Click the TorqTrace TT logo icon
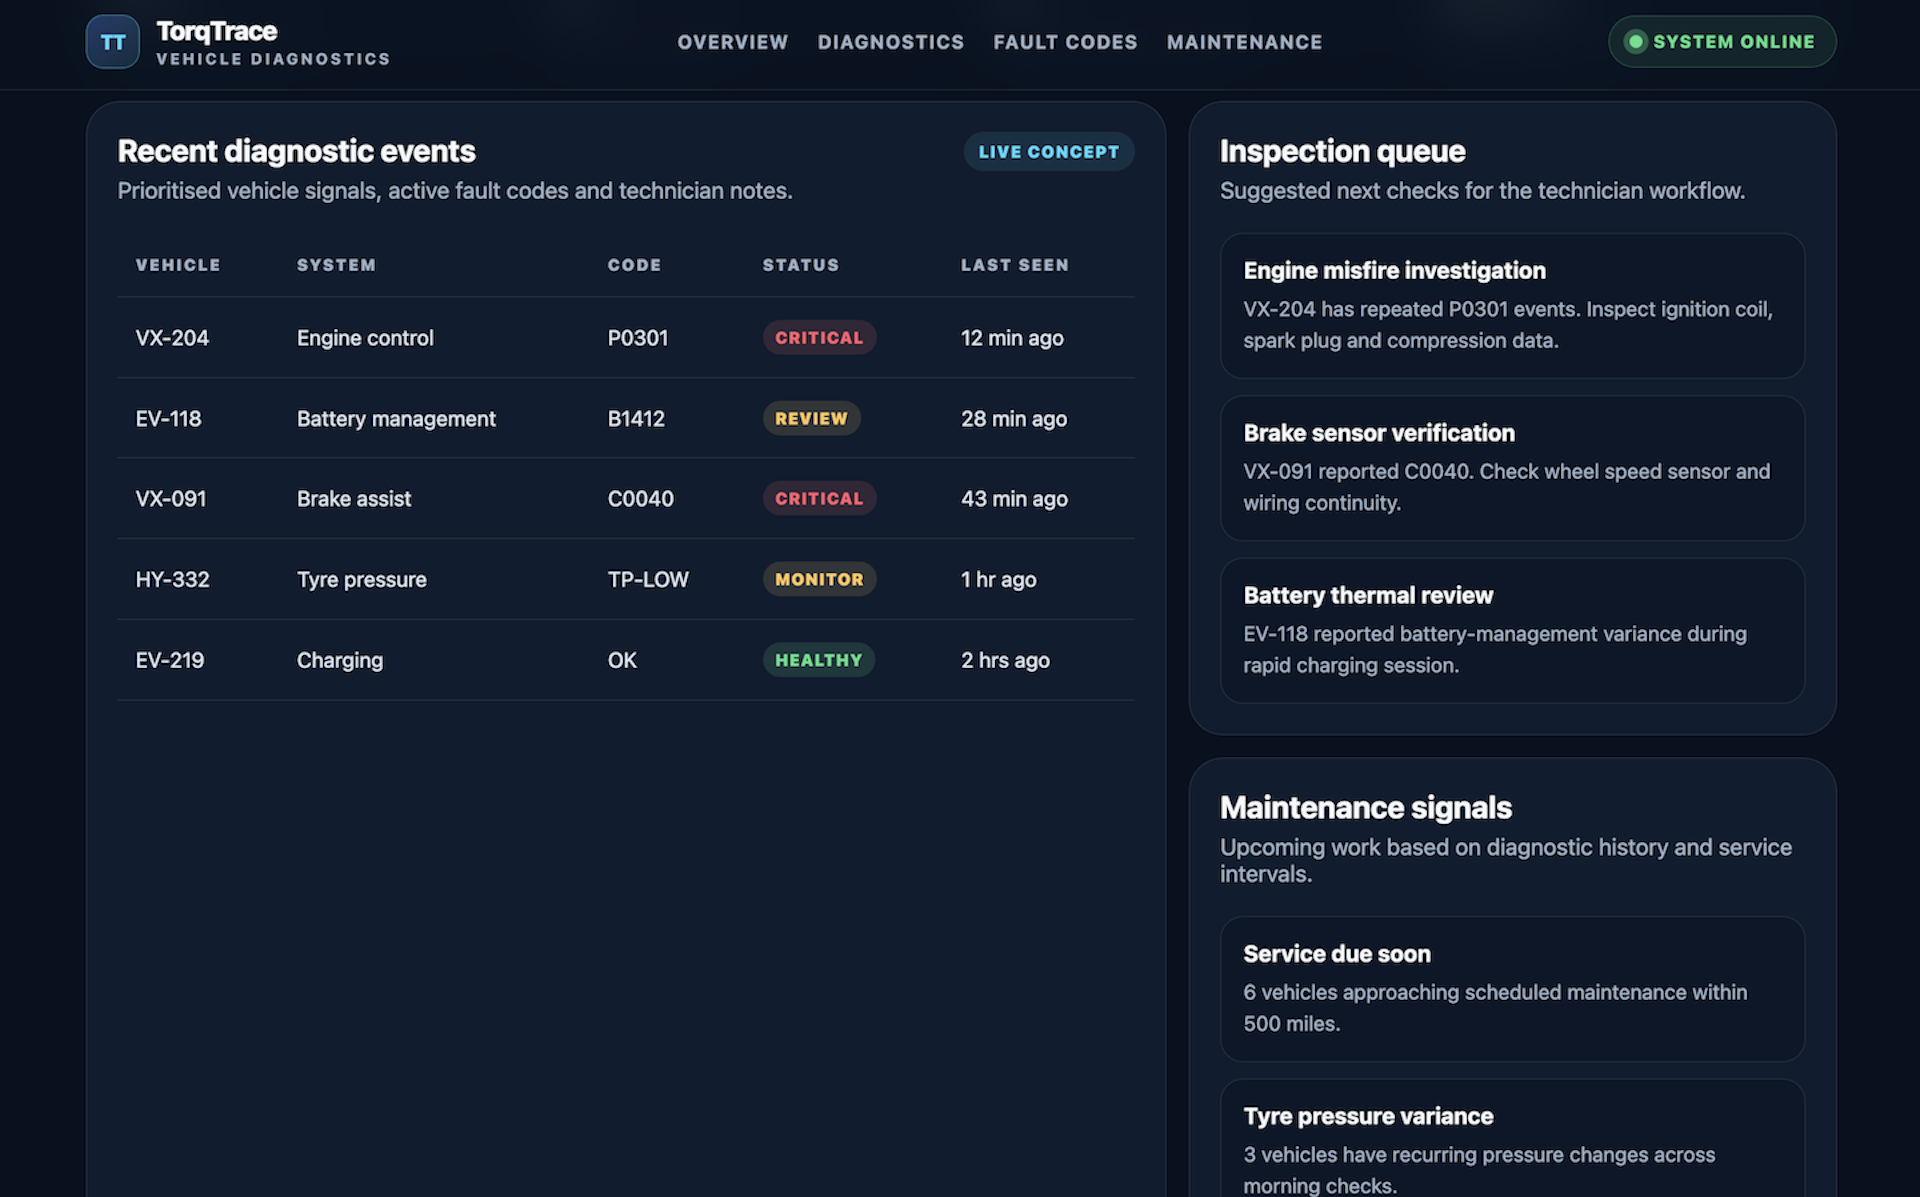The width and height of the screenshot is (1920, 1197). pos(112,42)
